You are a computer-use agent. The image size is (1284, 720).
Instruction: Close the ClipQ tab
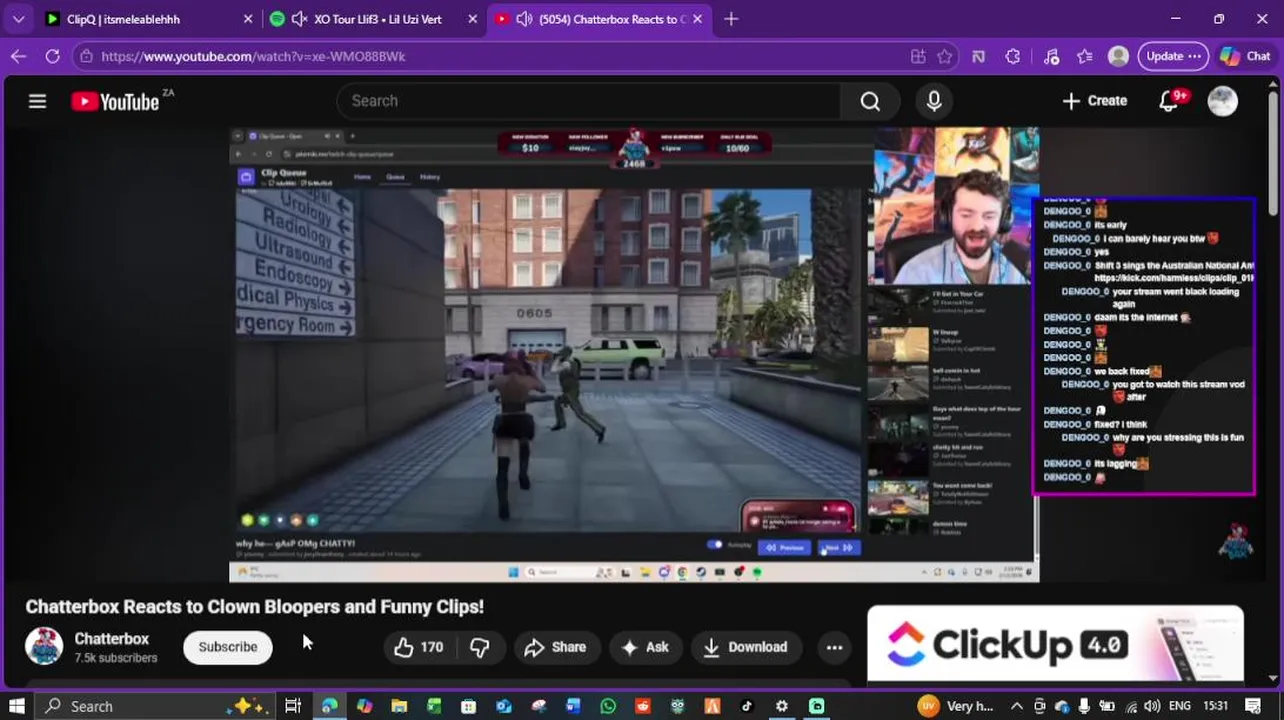(248, 19)
